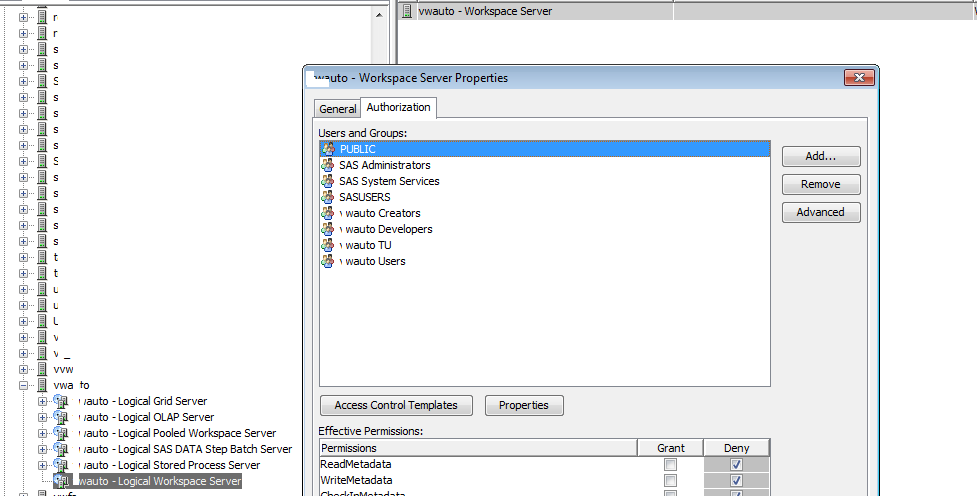
Task: Check Grant for ReadMetadata permission
Action: pos(670,464)
